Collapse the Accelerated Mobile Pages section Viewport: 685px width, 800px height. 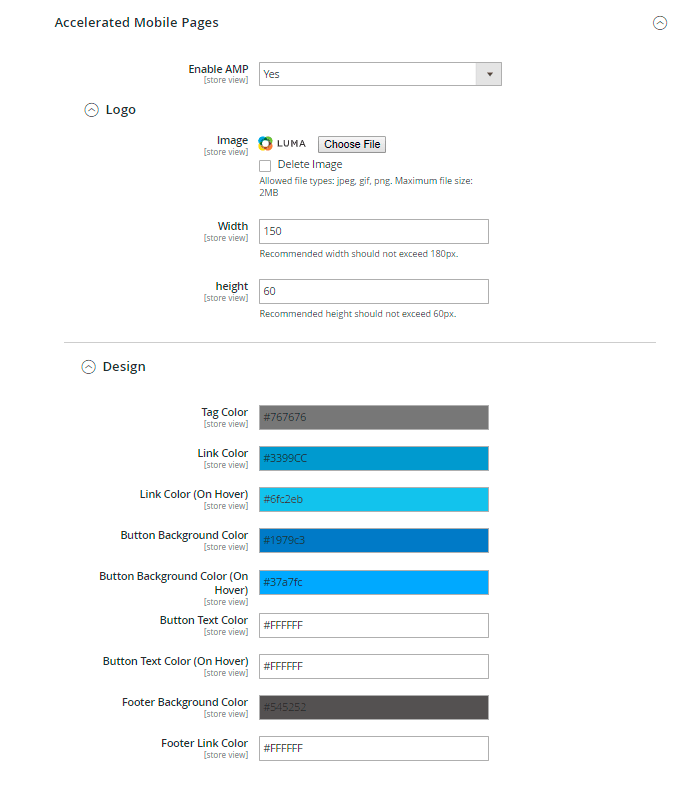659,23
